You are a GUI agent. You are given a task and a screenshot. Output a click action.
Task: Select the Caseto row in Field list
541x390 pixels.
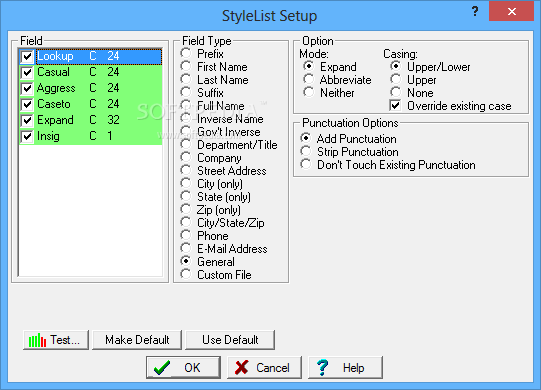pyautogui.click(x=99, y=104)
